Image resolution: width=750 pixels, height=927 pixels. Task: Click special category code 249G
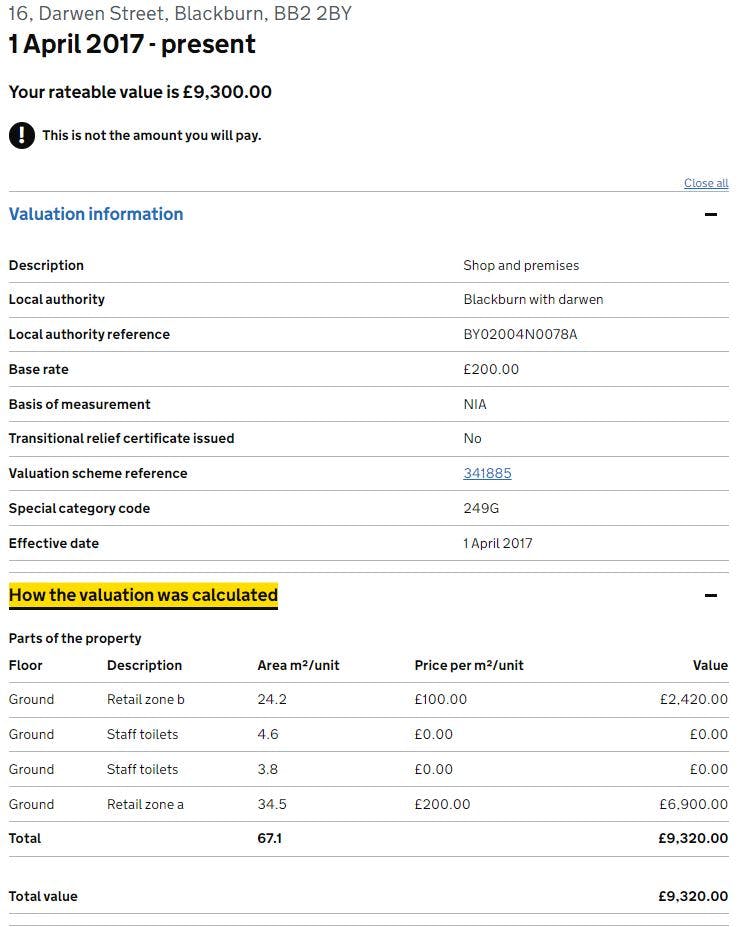pyautogui.click(x=481, y=508)
